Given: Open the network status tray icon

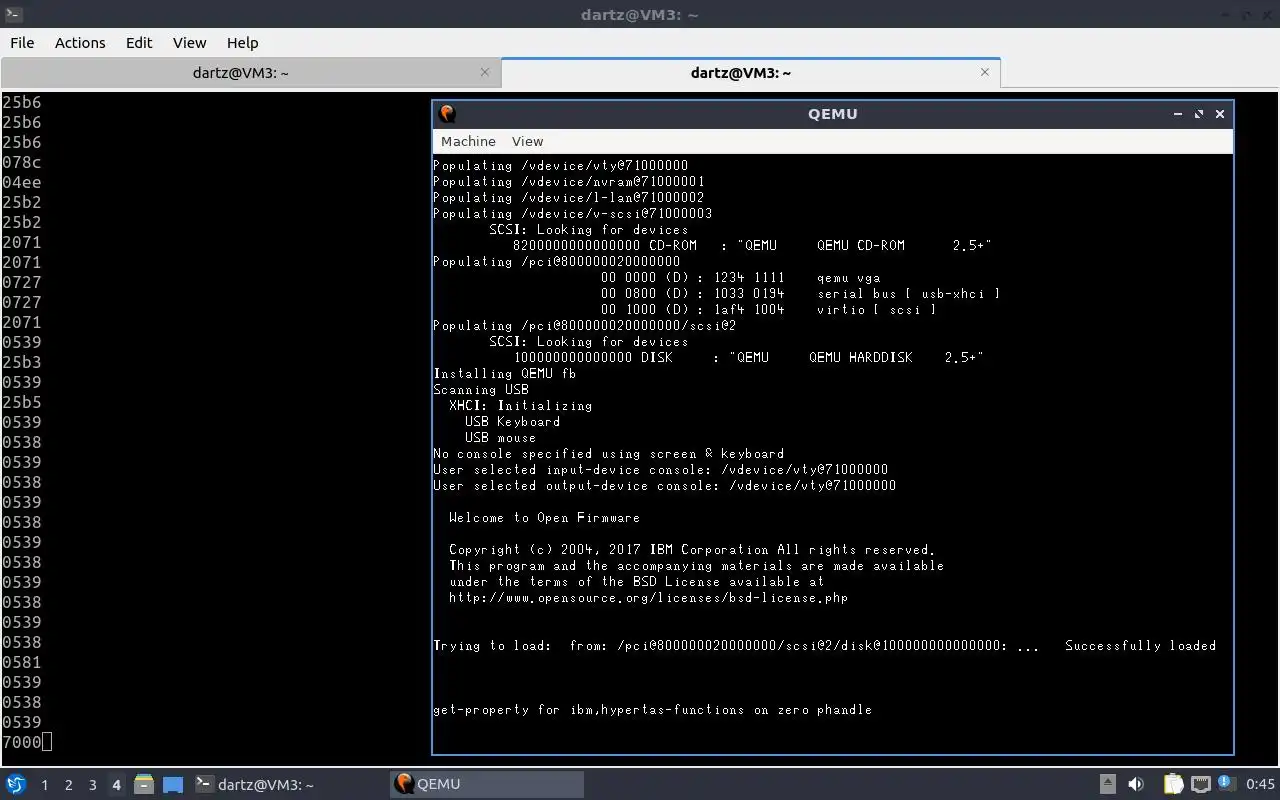Looking at the screenshot, I should coord(1201,784).
